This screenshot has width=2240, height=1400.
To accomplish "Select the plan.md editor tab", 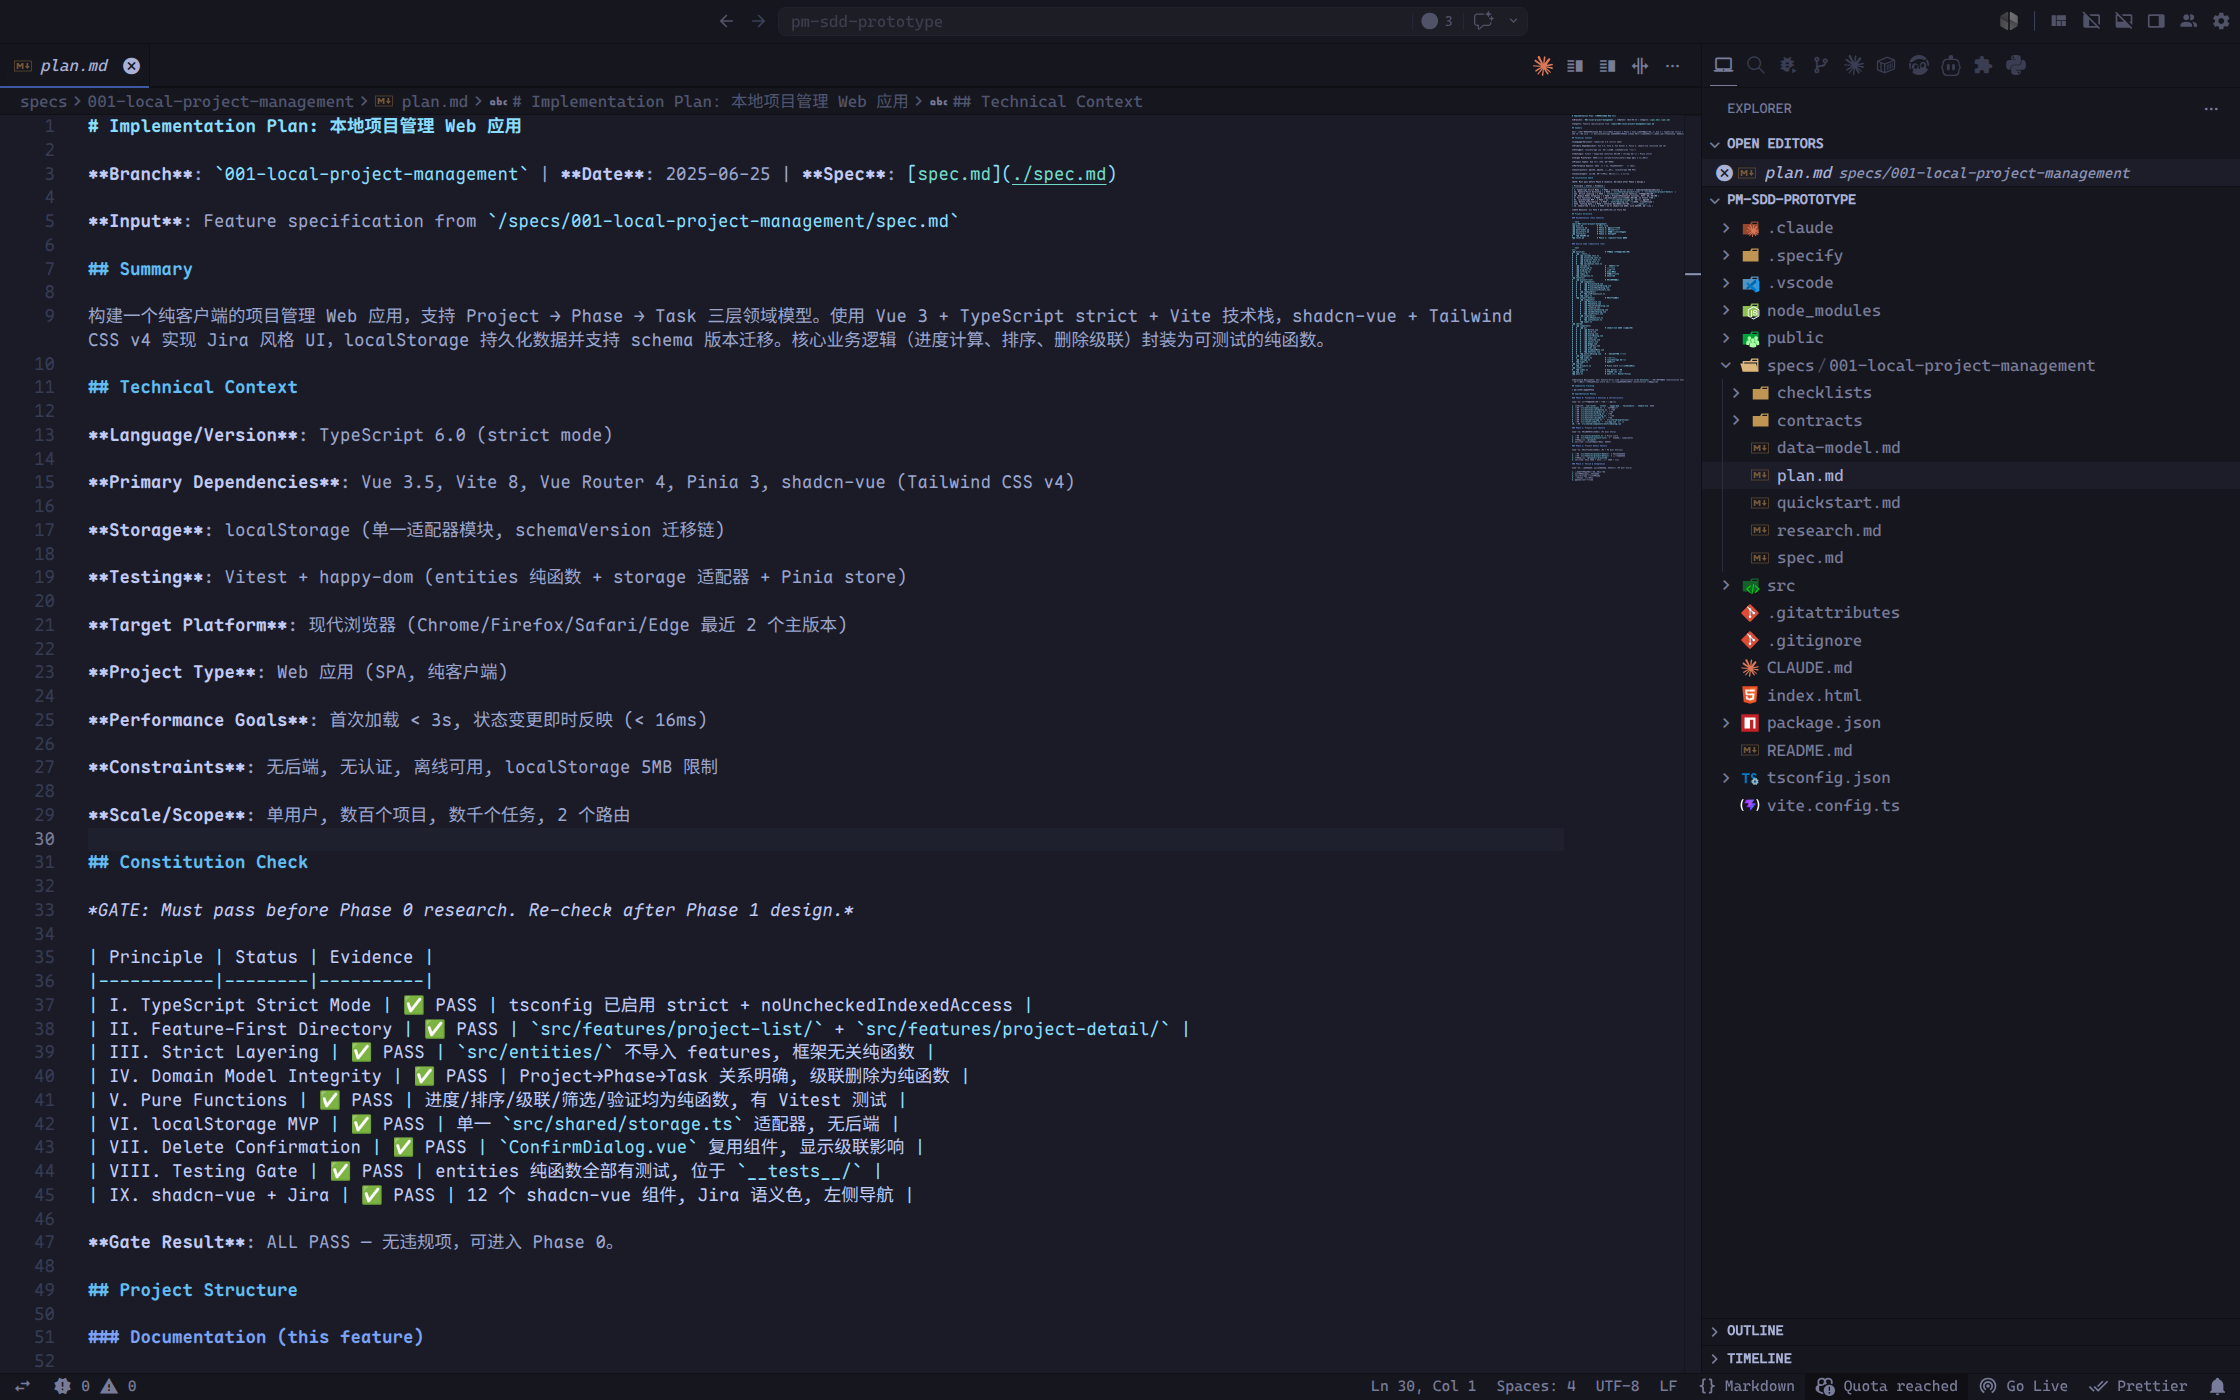I will click(74, 66).
